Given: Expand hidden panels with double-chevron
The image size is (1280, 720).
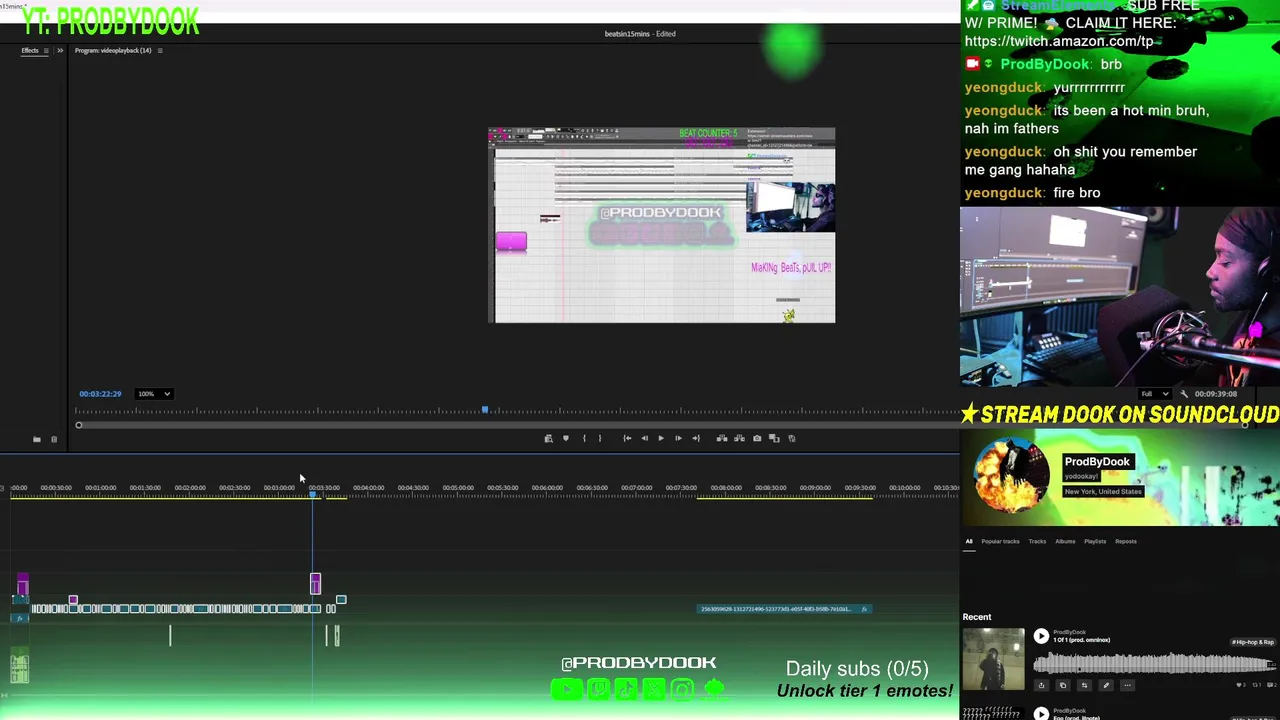Looking at the screenshot, I should tap(59, 50).
